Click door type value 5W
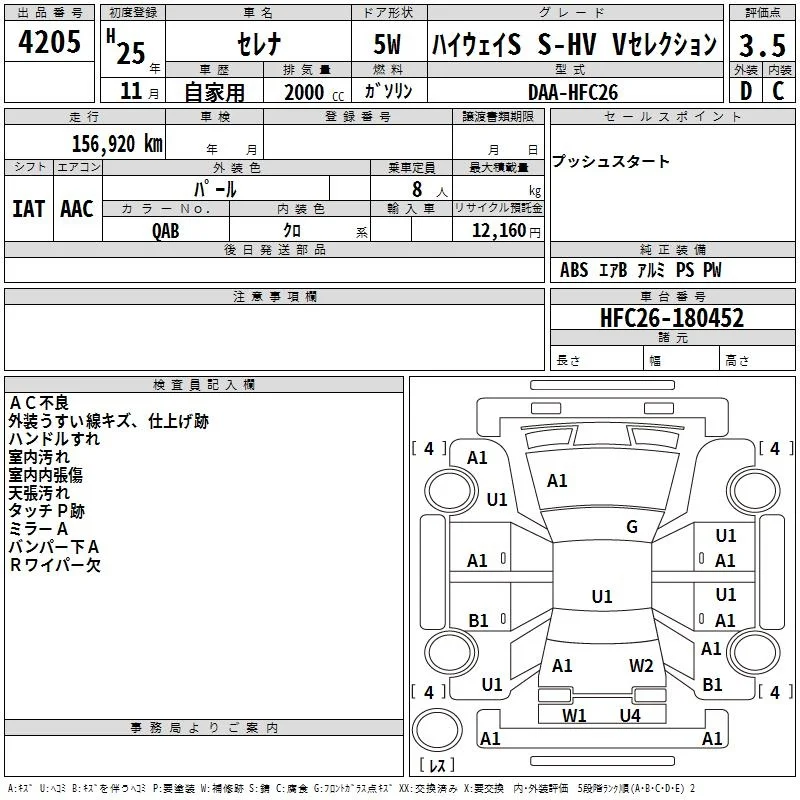 pos(388,44)
